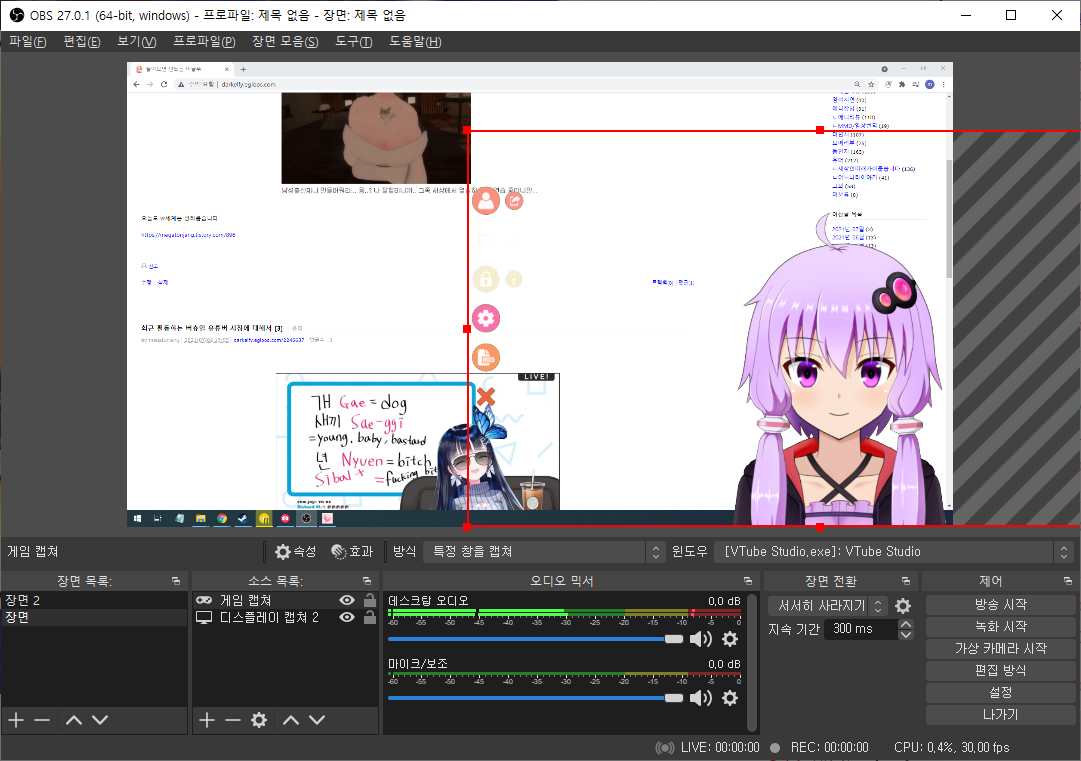1081x761 pixels.
Task: Increase transition duration with up arrow
Action: (x=906, y=624)
